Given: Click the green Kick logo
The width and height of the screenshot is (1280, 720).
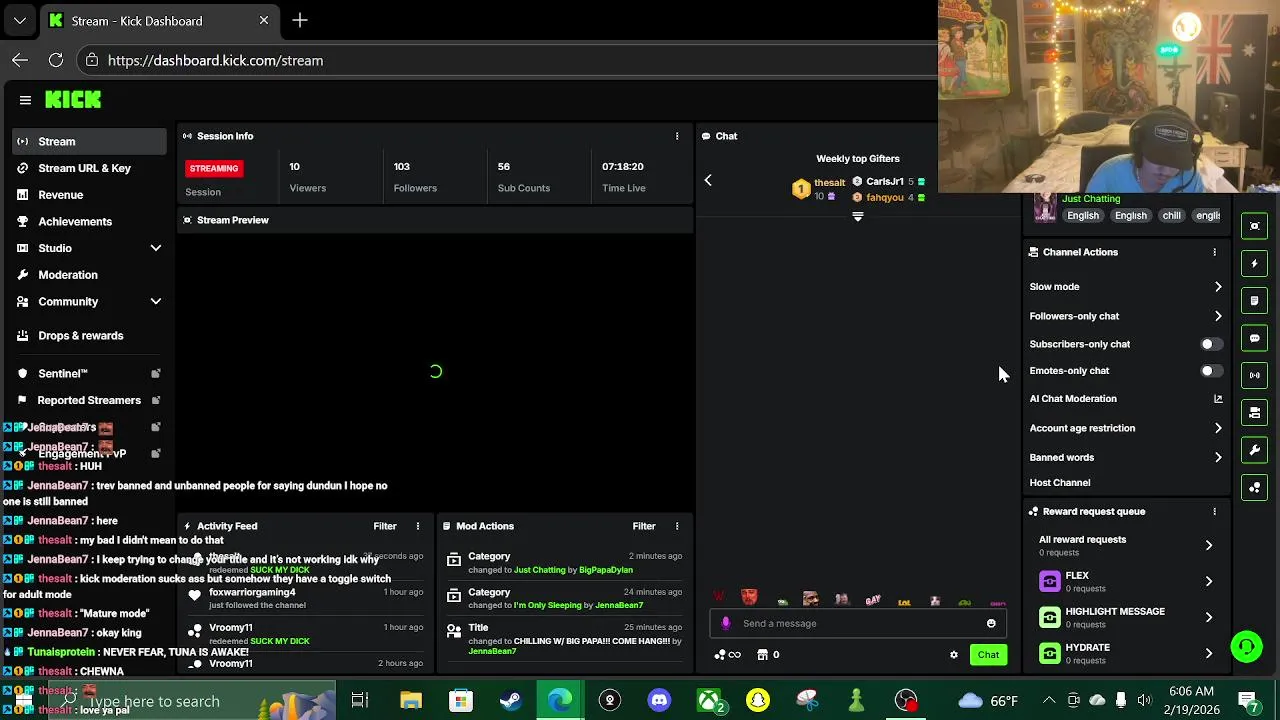Looking at the screenshot, I should pyautogui.click(x=73, y=100).
